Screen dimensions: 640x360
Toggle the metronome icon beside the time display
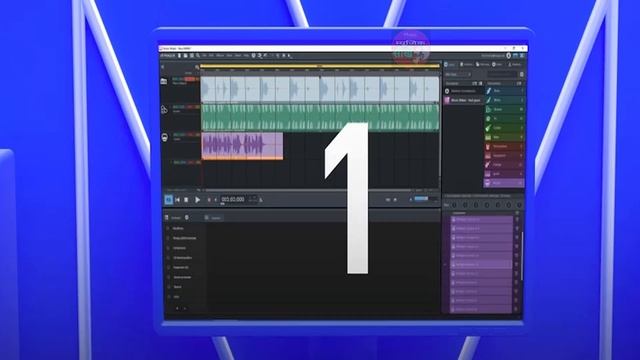click(x=261, y=200)
